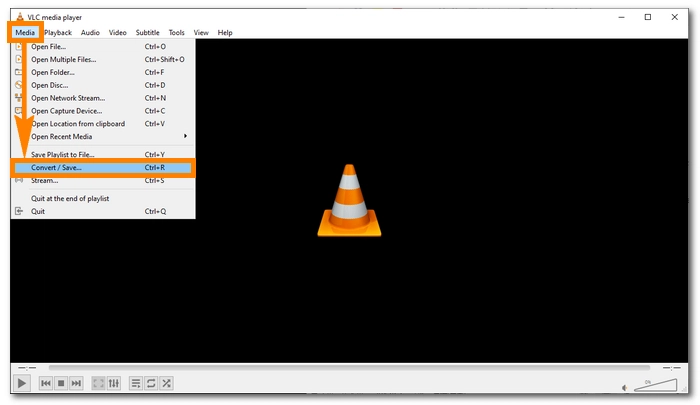Click the Open Disc entry's disc icon

pos(19,85)
